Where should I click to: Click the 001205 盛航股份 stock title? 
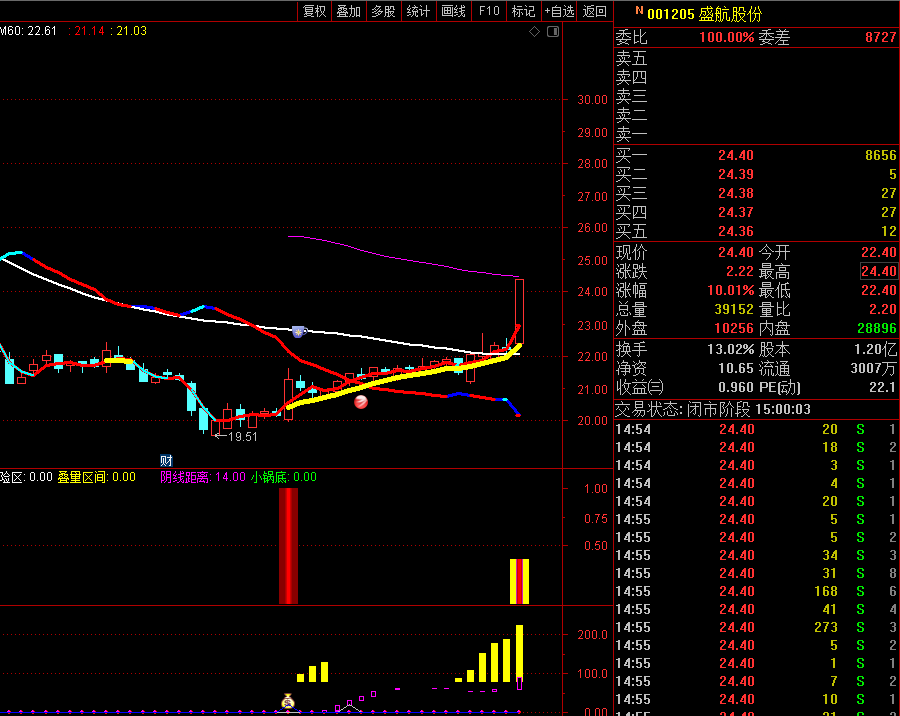(704, 14)
